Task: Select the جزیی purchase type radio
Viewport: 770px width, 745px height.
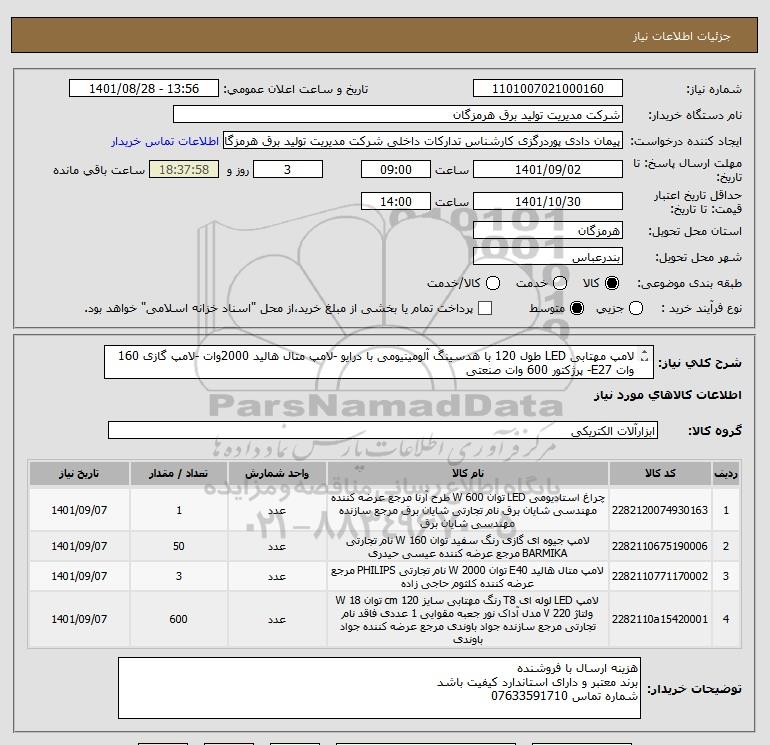Action: click(636, 308)
